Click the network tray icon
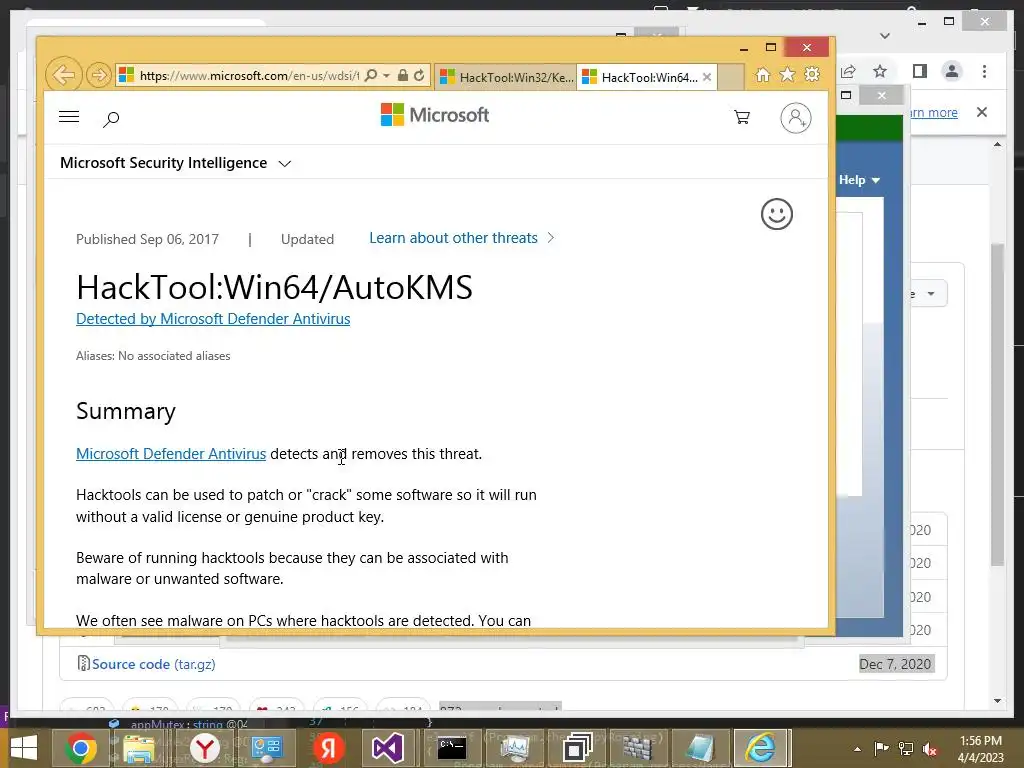This screenshot has width=1024, height=768. coord(906,749)
